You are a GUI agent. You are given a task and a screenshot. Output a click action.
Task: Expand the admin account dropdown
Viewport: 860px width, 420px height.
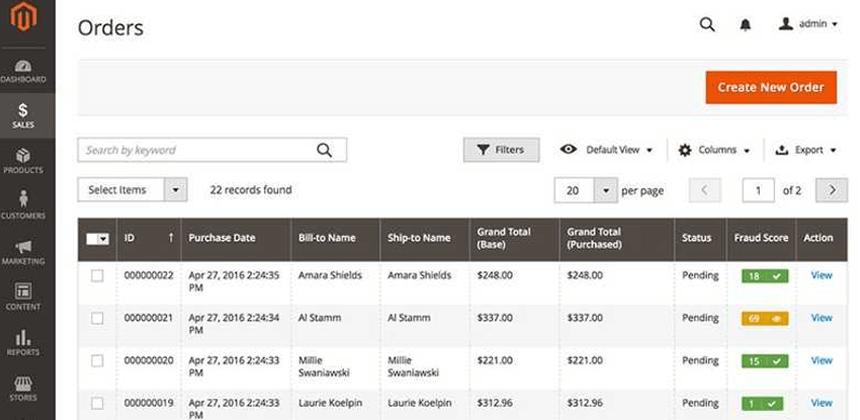click(x=808, y=24)
